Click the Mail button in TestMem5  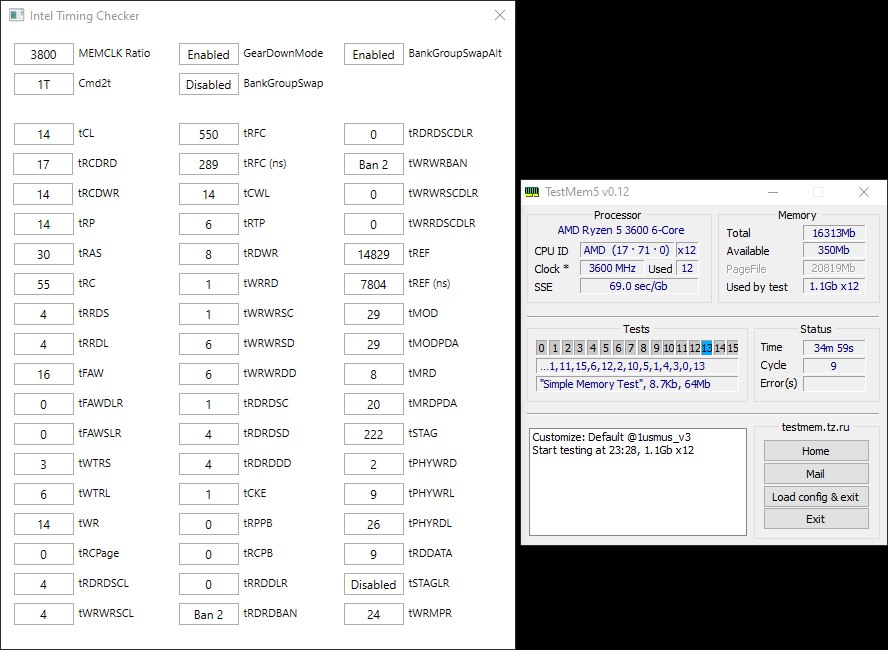[816, 474]
